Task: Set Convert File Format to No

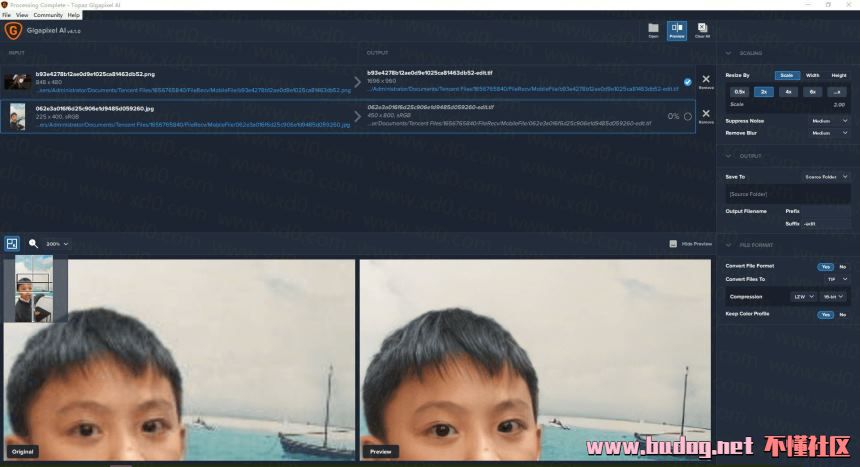Action: coord(842,267)
